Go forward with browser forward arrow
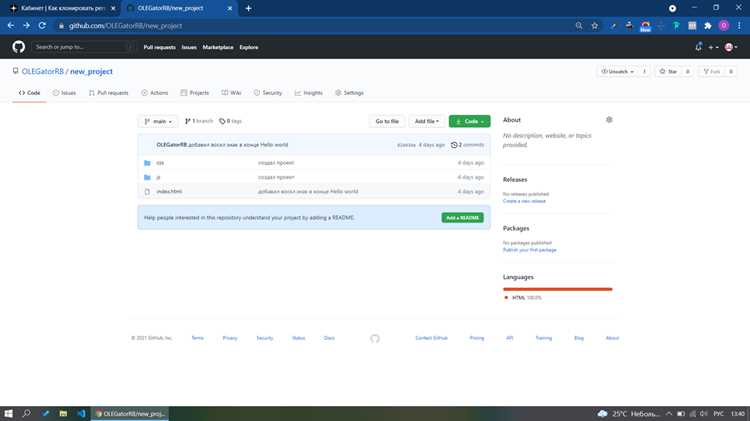 click(26, 25)
